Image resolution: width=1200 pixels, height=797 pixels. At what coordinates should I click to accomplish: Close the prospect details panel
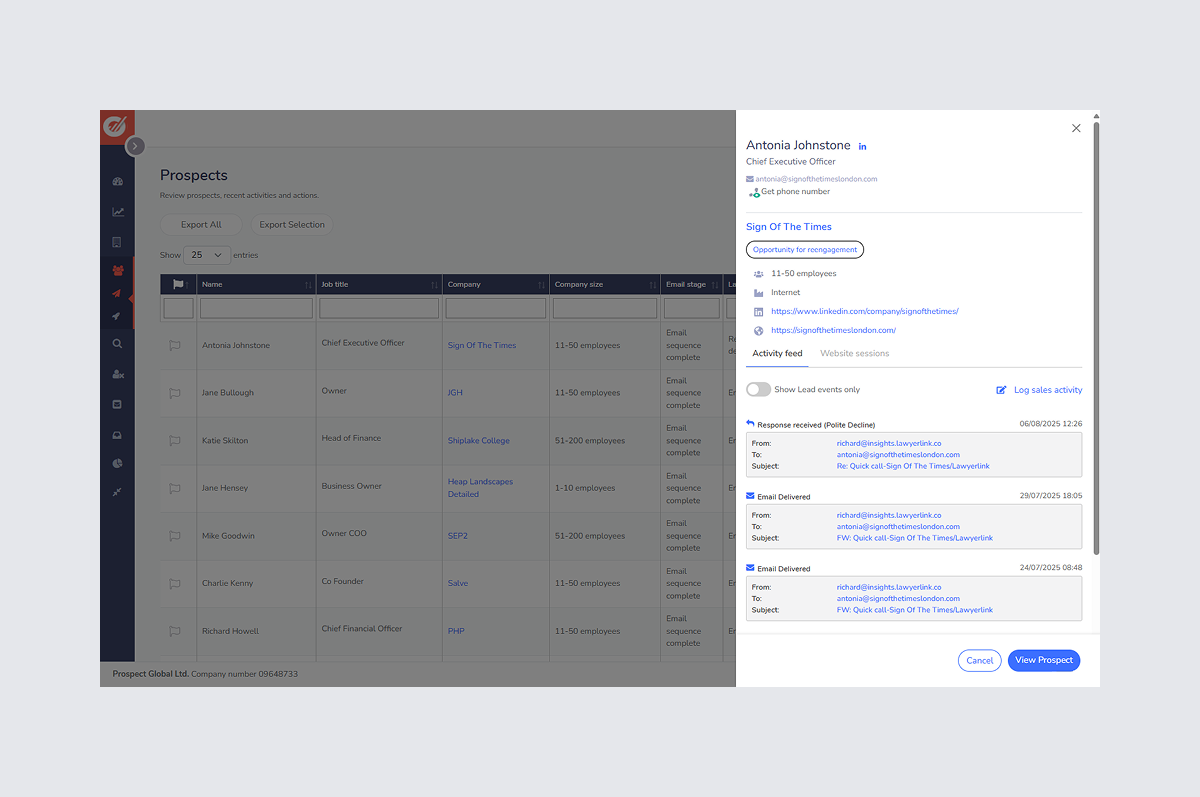point(1076,128)
